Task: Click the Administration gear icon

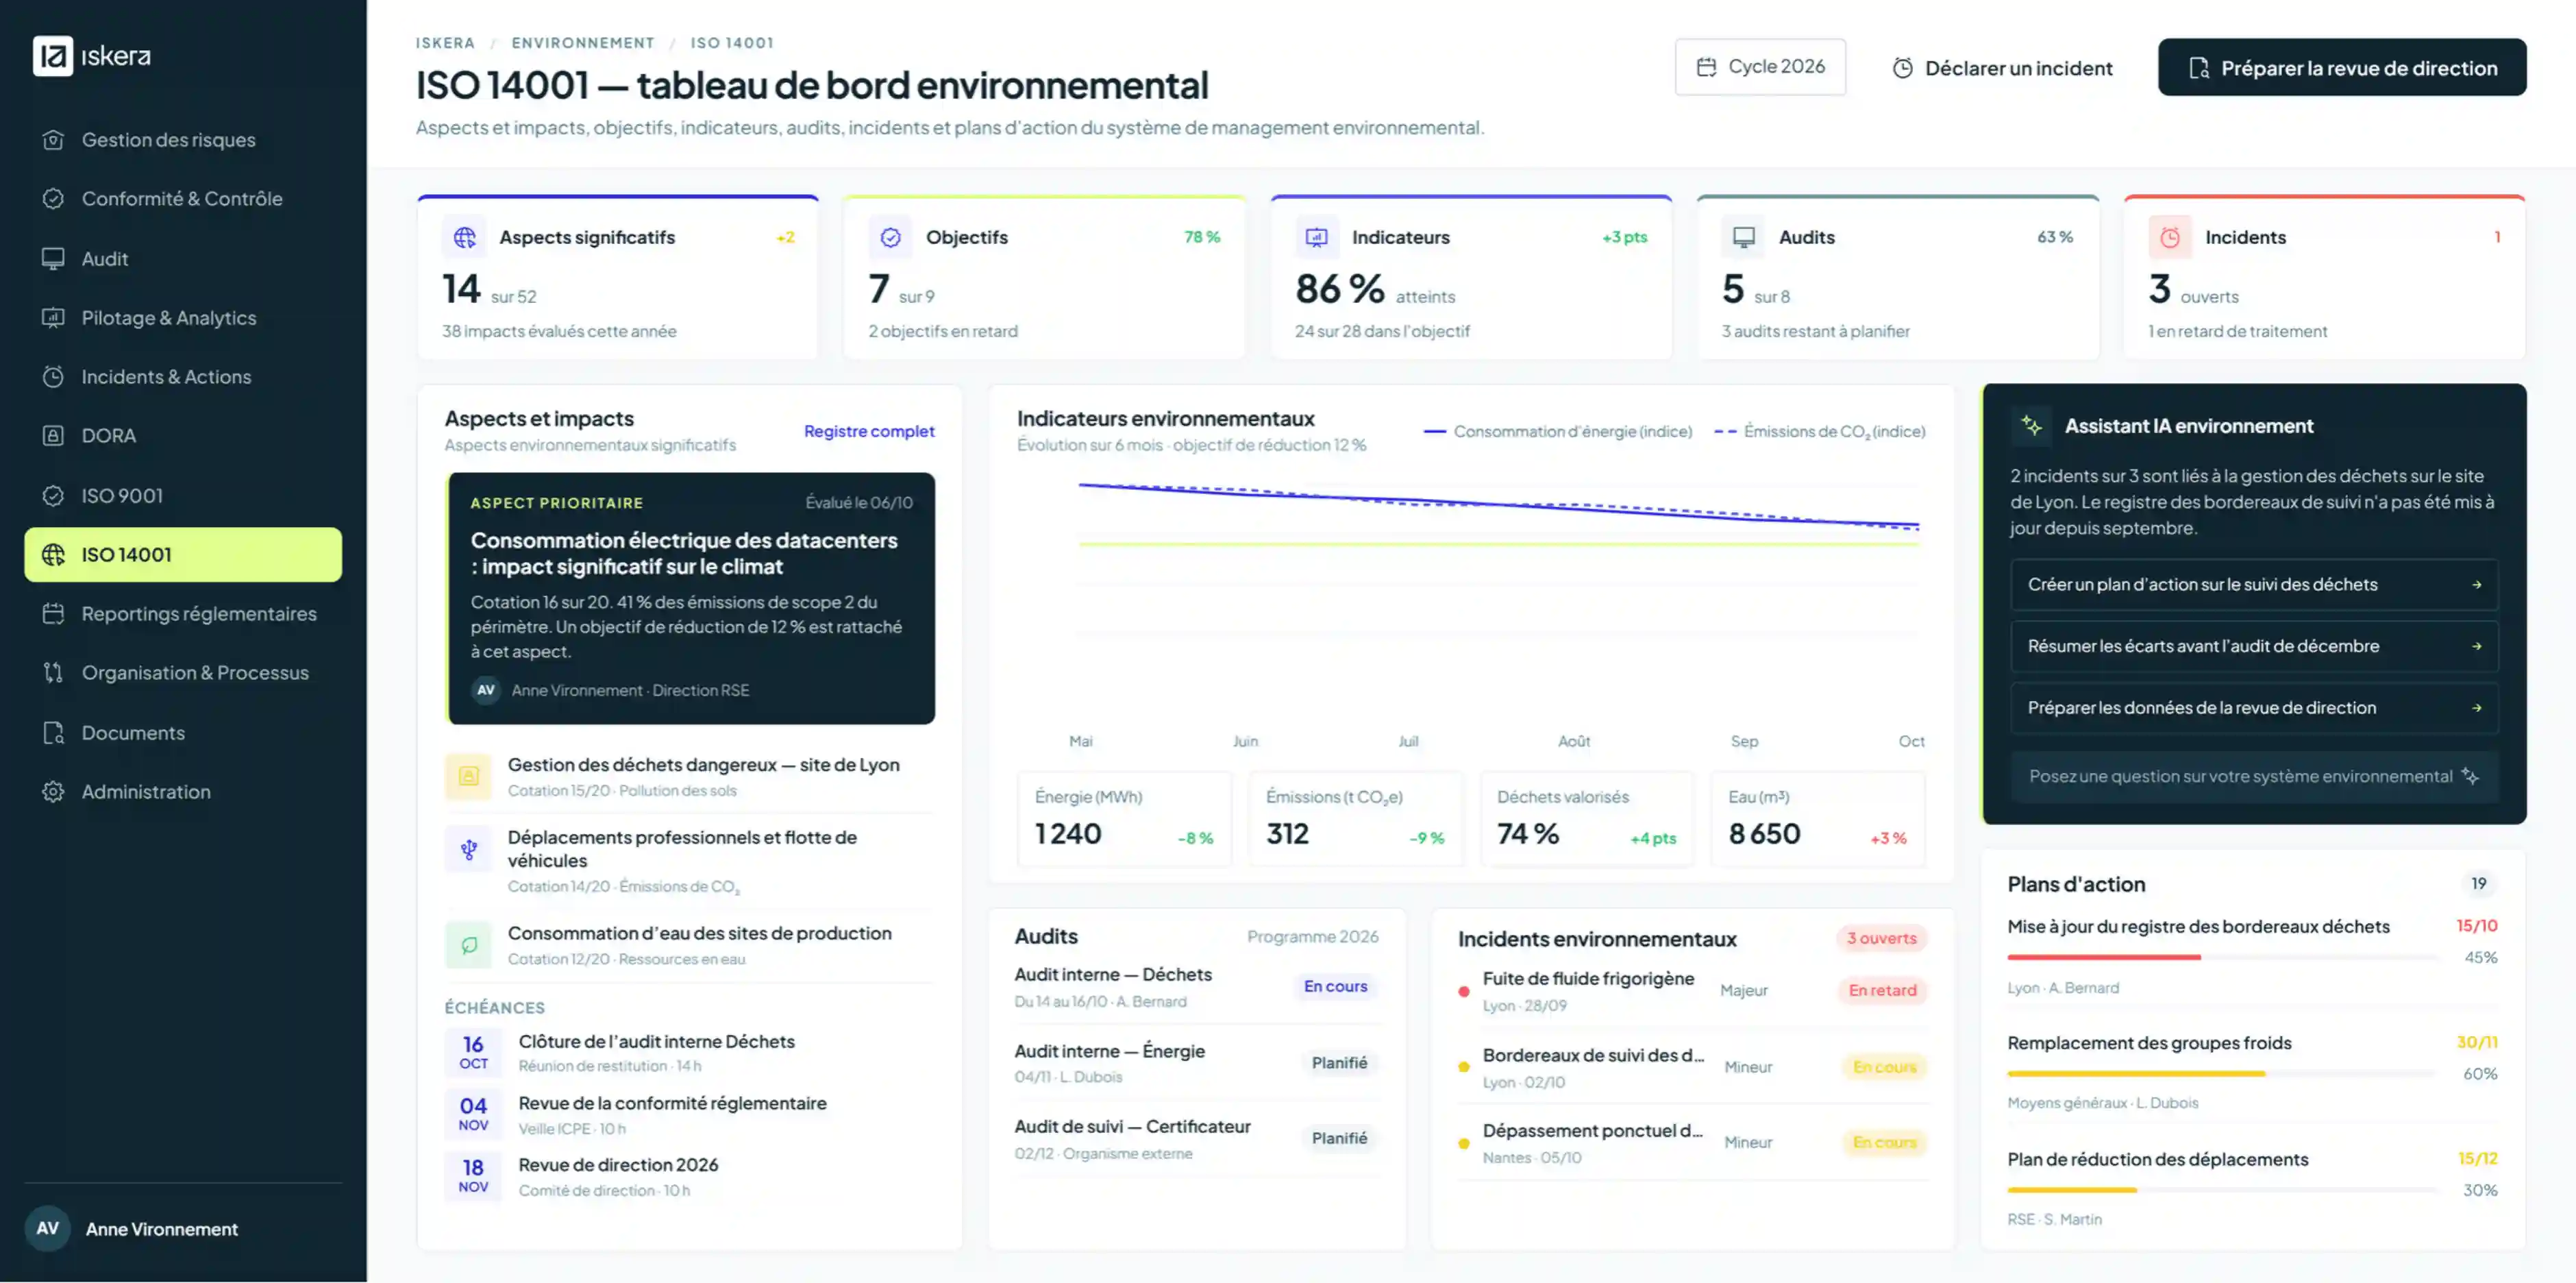Action: tap(53, 792)
